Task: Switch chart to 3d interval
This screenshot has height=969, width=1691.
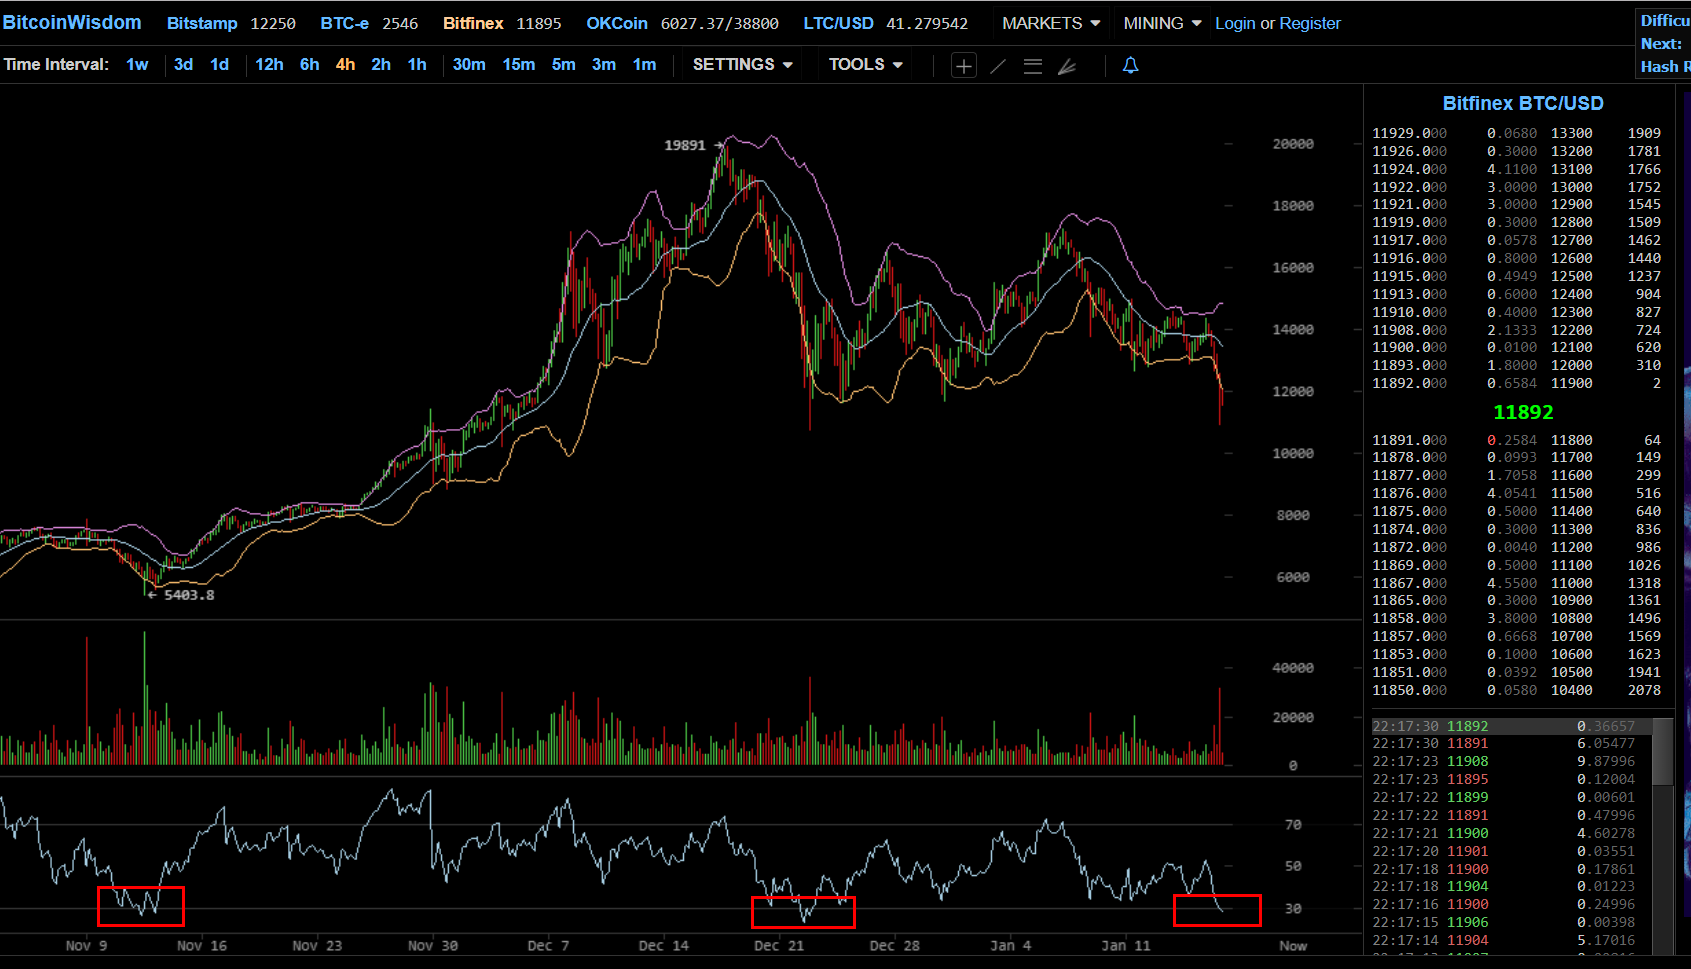Action: (x=183, y=64)
